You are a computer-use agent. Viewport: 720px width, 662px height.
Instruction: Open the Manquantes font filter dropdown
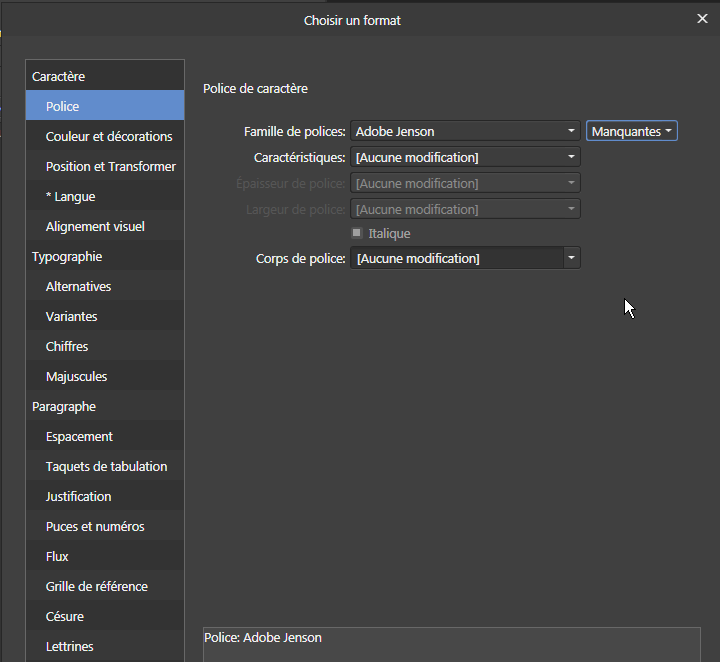[x=631, y=131]
